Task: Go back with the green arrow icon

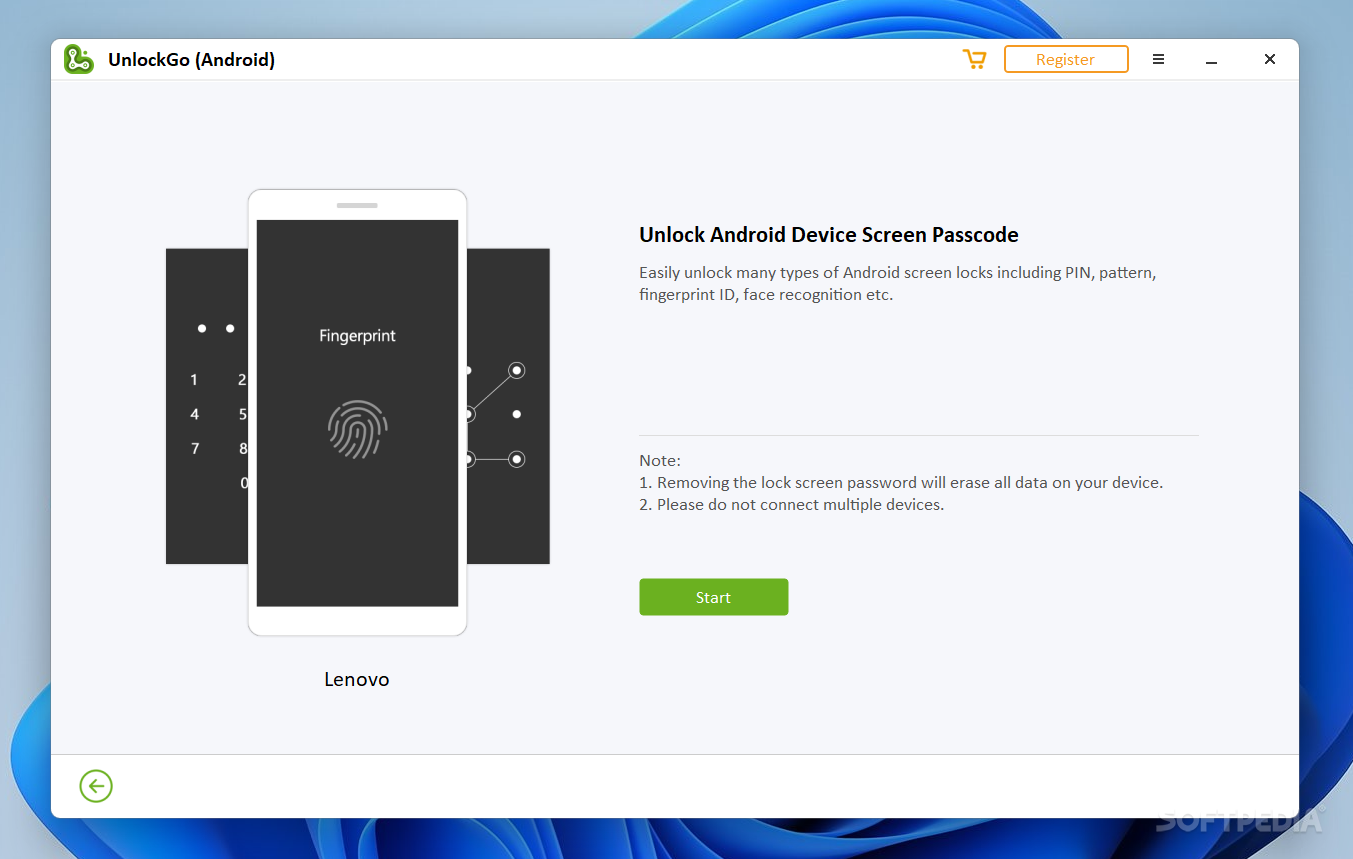Action: (96, 786)
